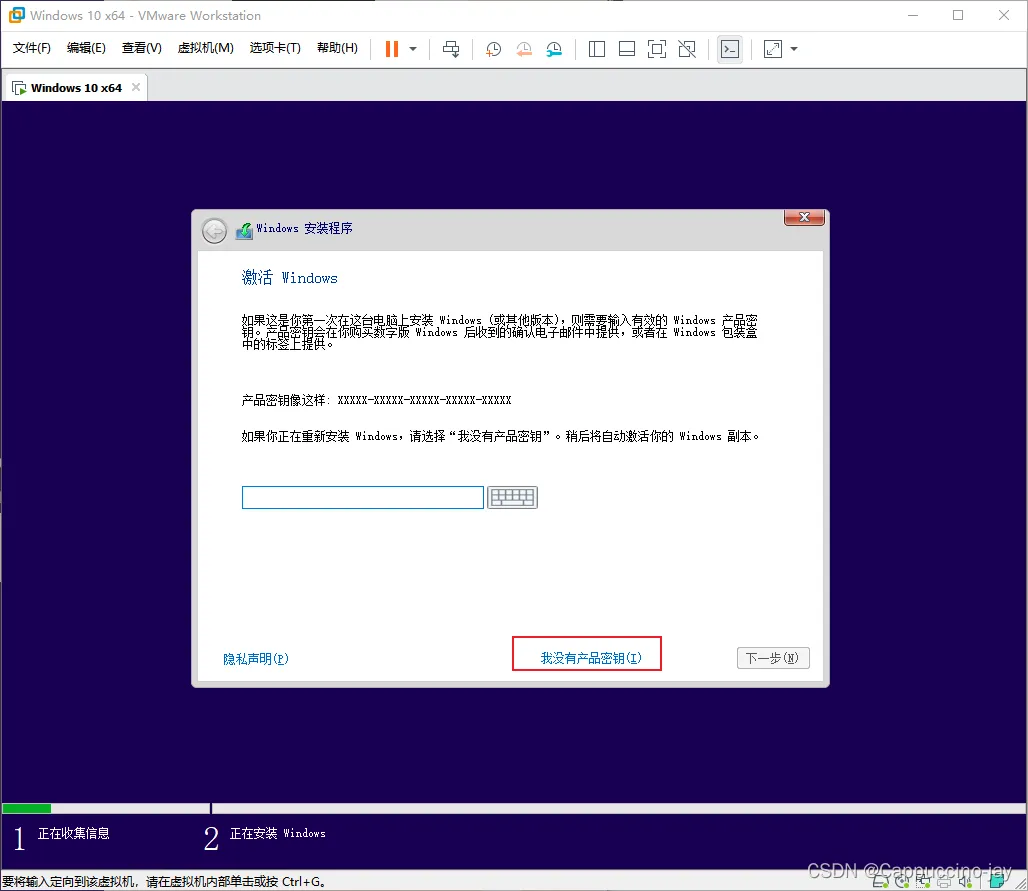The width and height of the screenshot is (1028, 891).
Task: Click the installation progress bar
Action: (514, 808)
